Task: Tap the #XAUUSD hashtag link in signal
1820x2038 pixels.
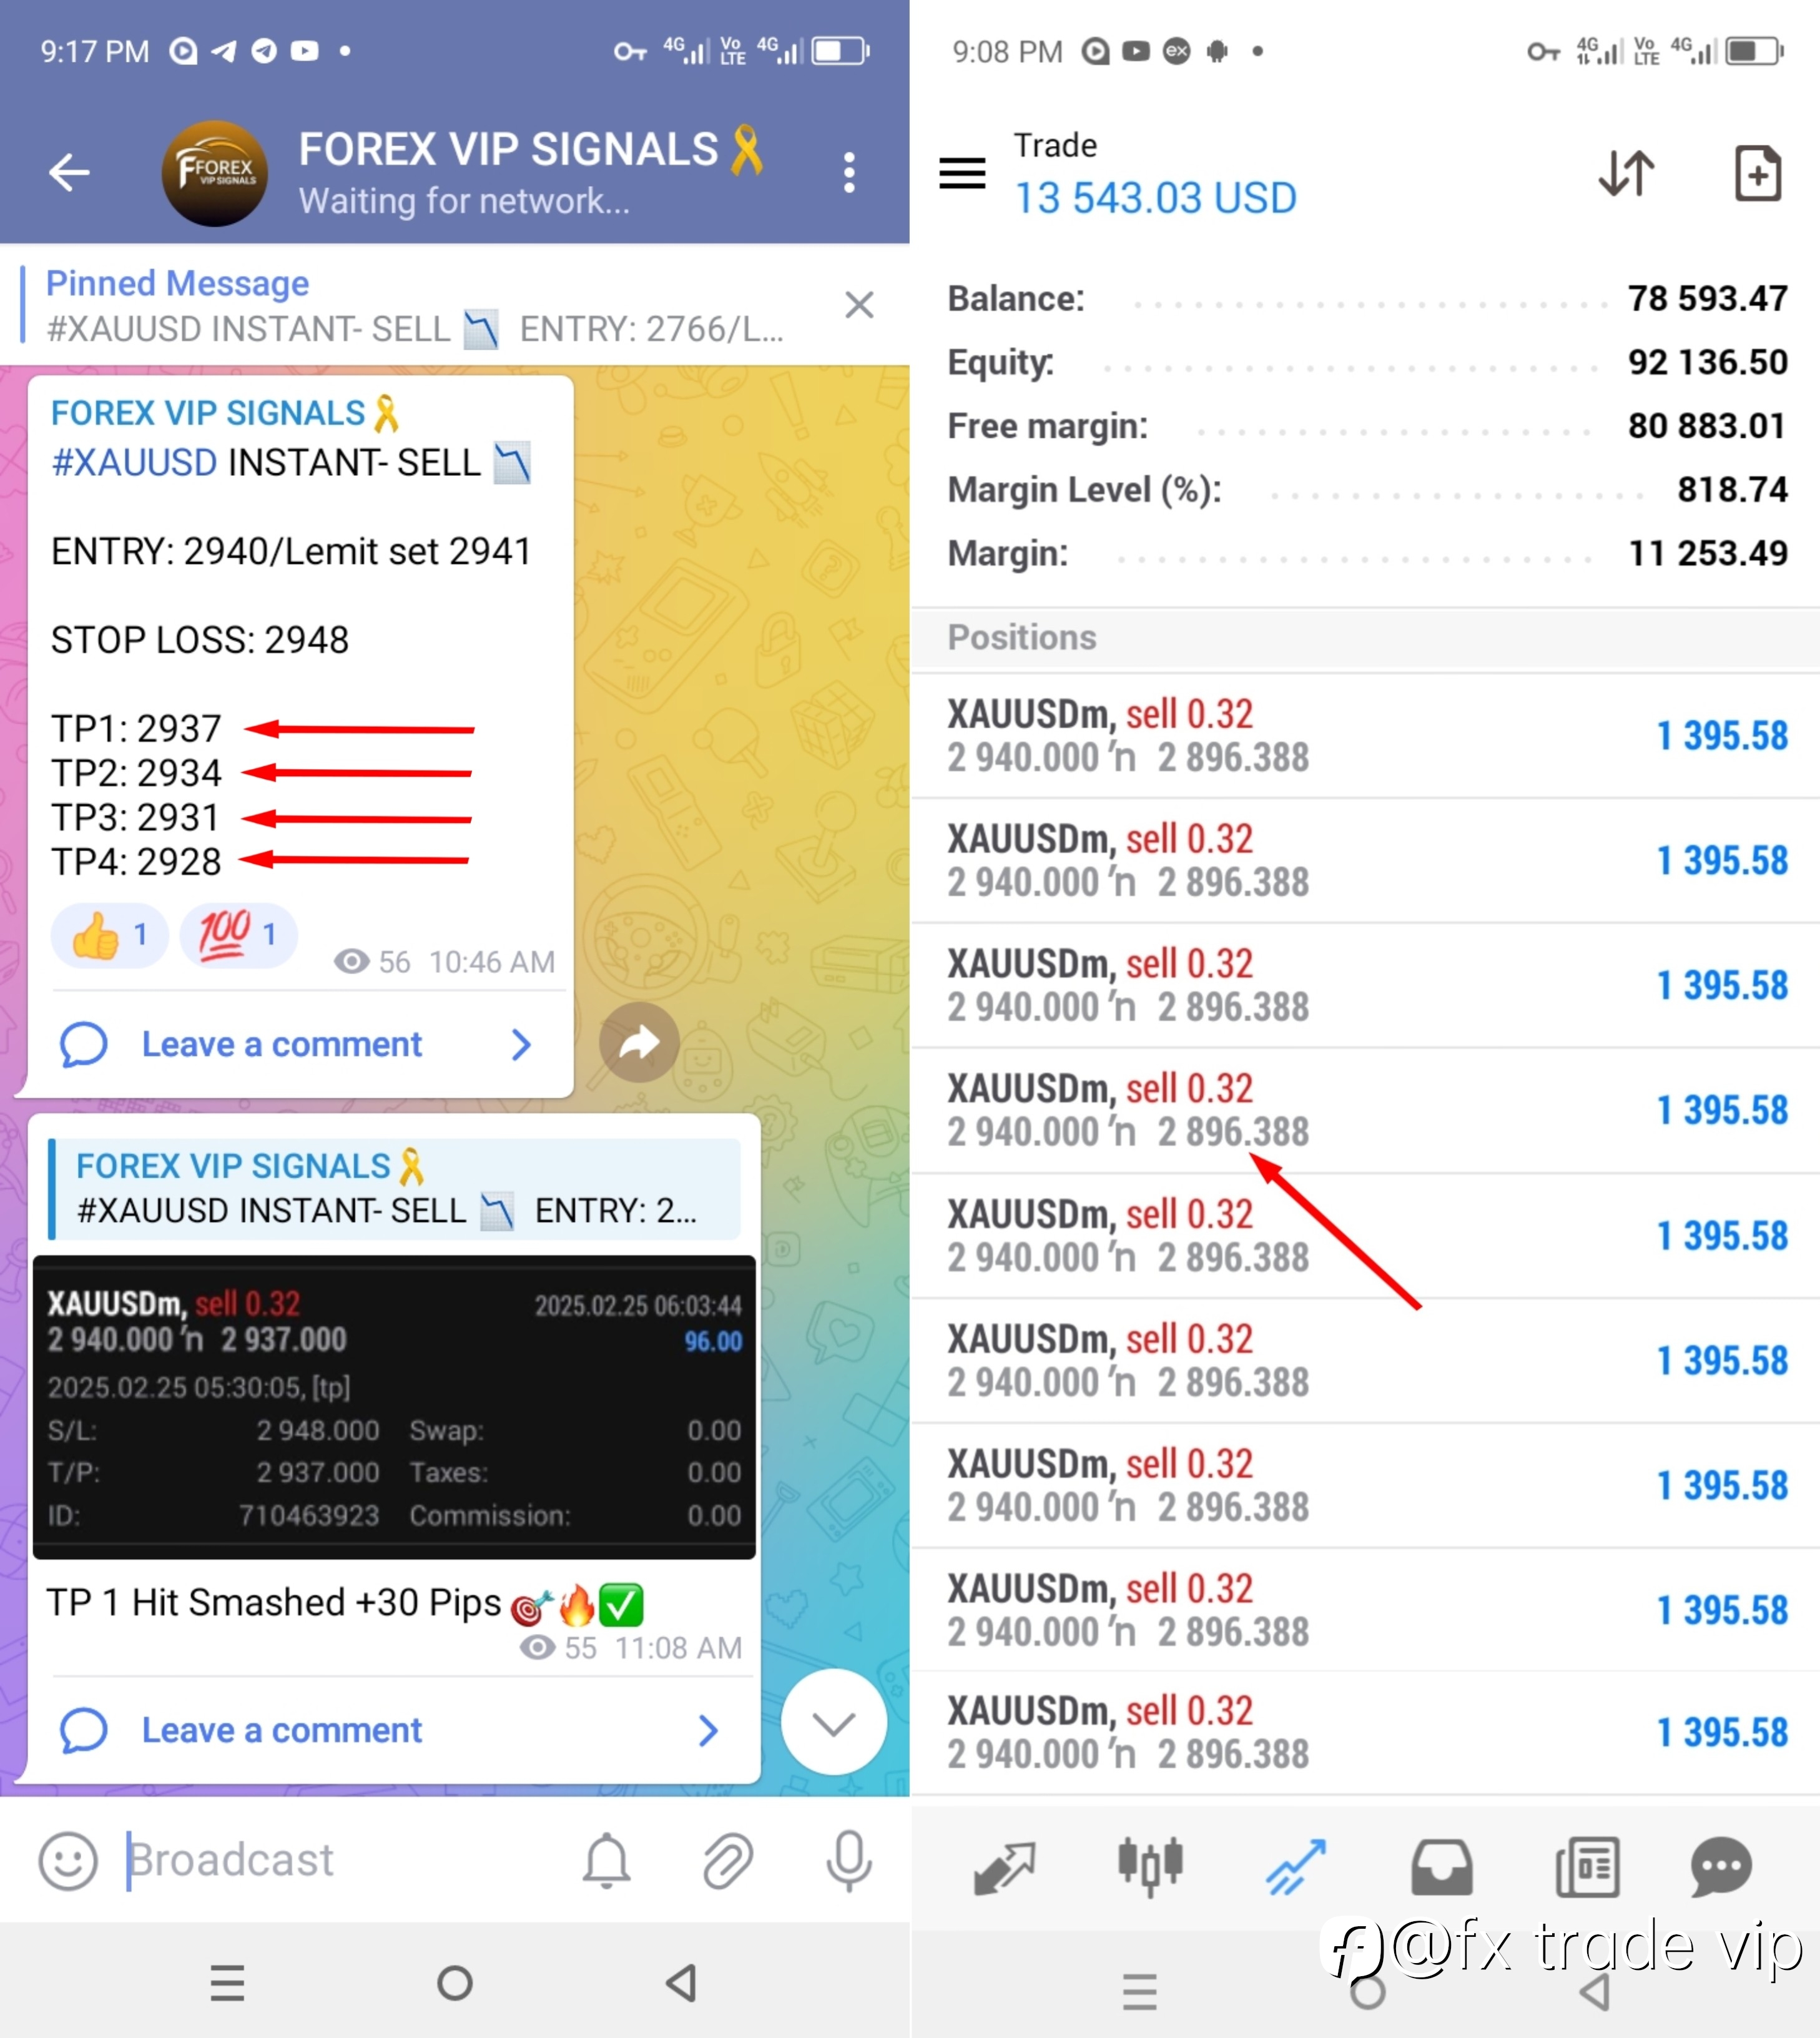Action: [x=134, y=463]
